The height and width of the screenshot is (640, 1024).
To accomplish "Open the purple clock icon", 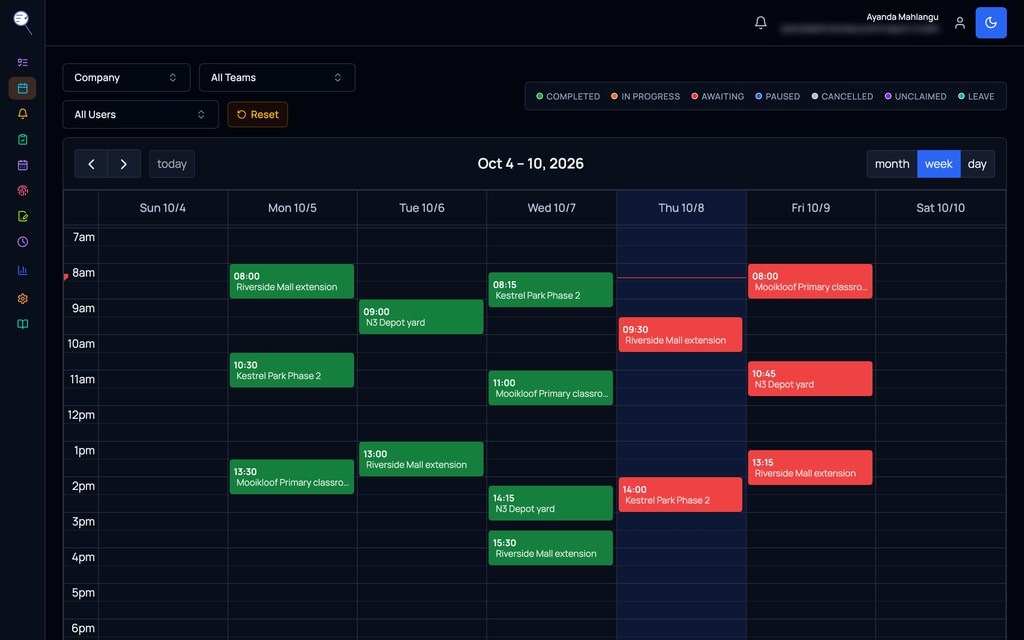I will 23,242.
